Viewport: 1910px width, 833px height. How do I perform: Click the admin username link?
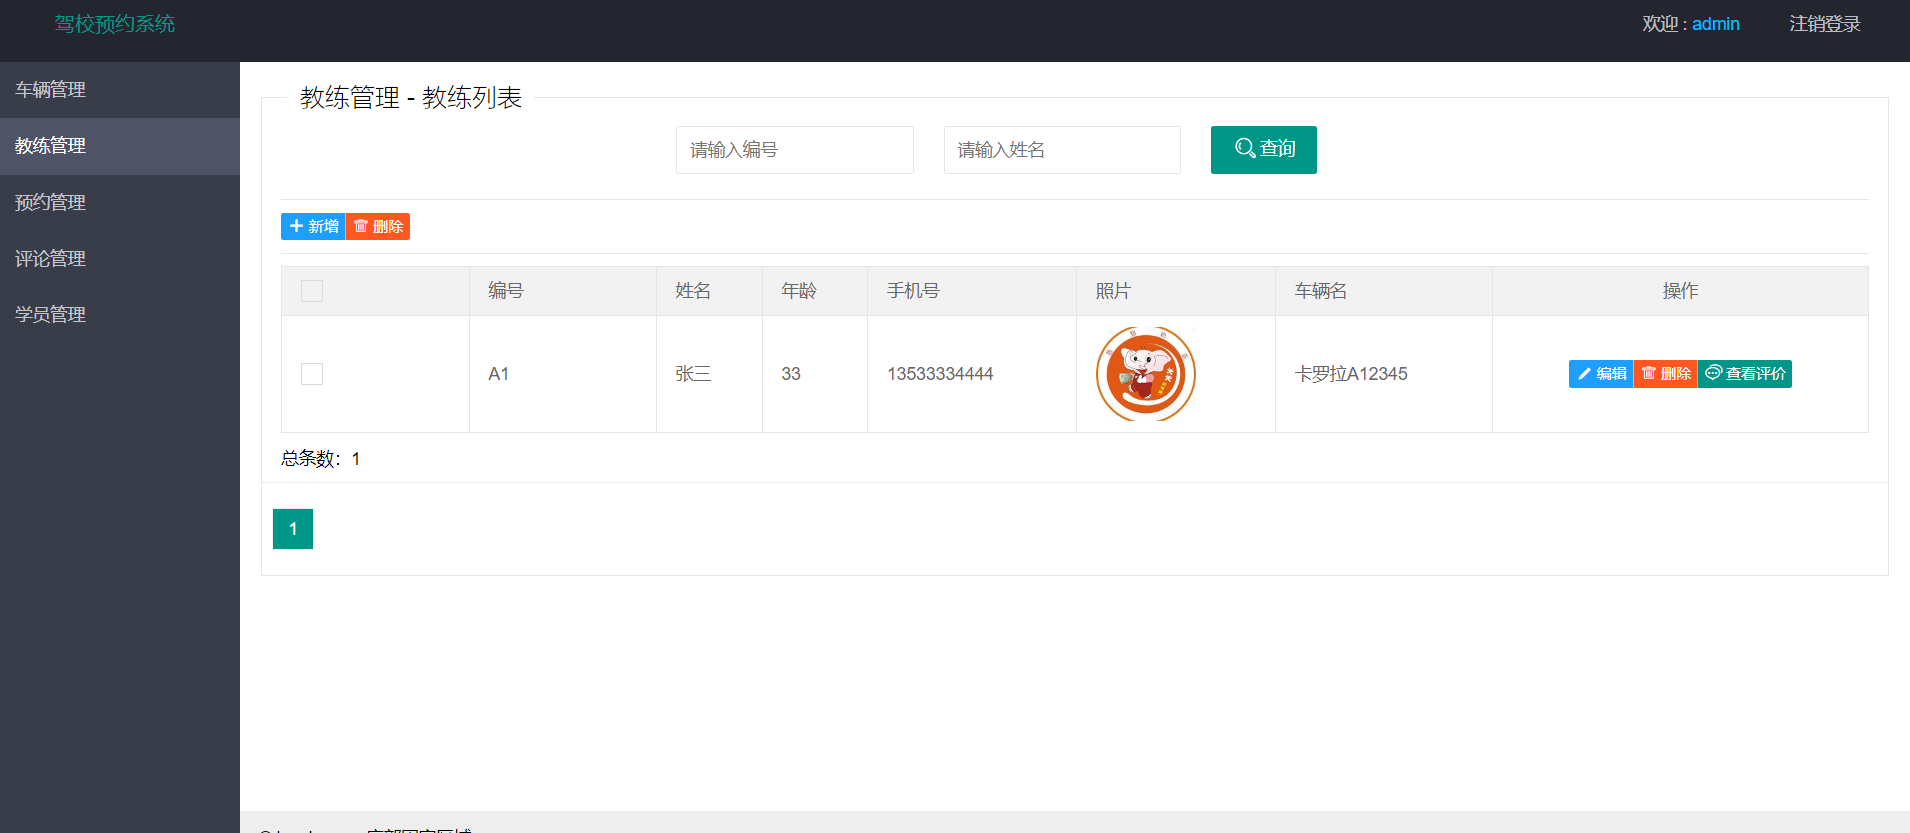pyautogui.click(x=1716, y=24)
